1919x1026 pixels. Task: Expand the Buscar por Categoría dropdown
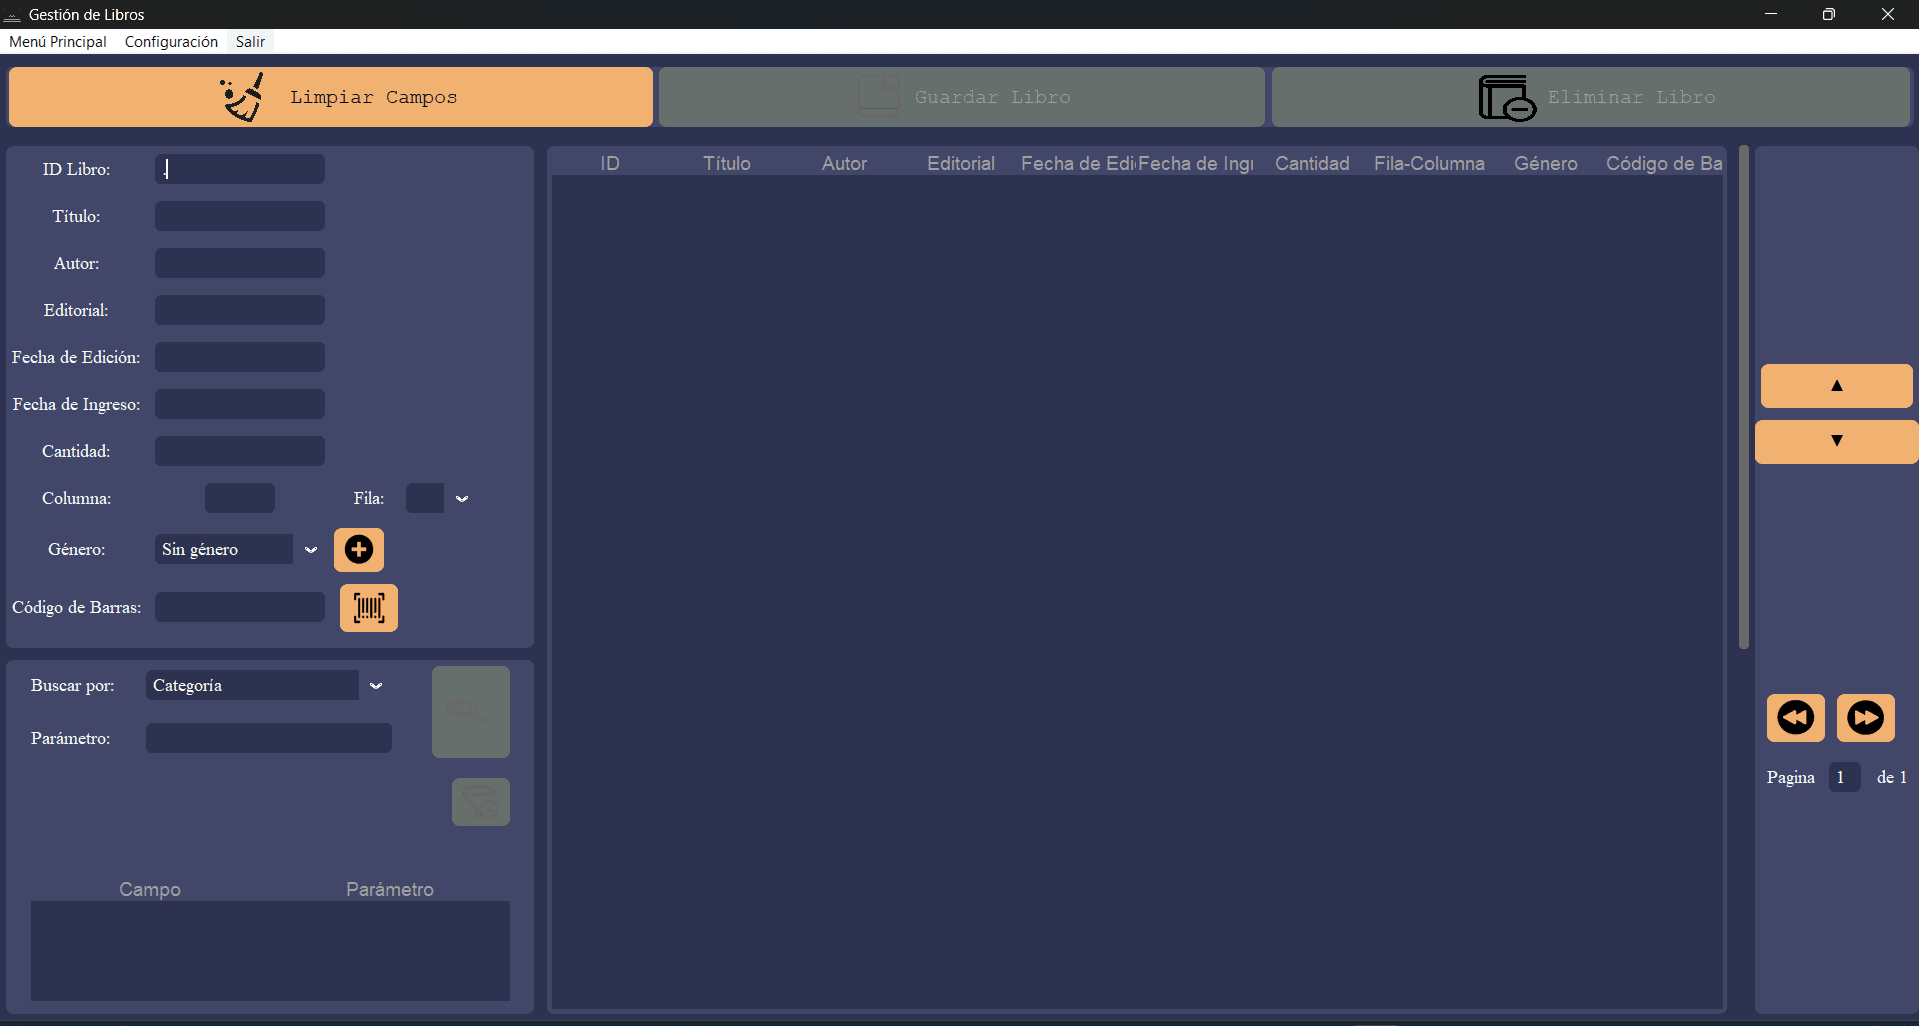376,686
